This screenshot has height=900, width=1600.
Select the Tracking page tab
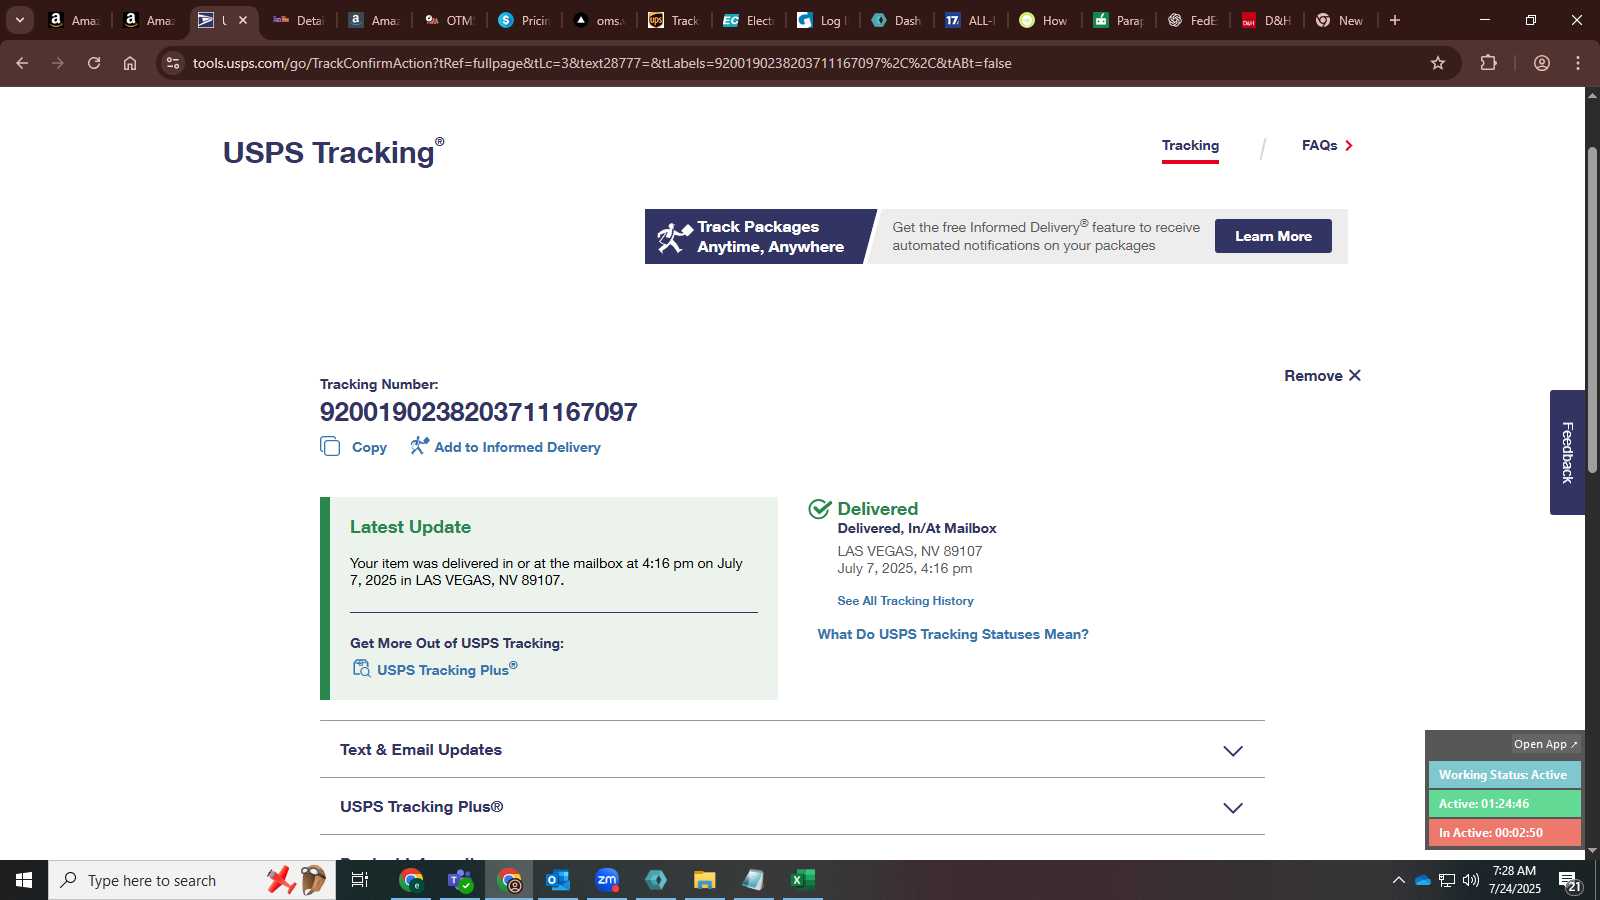pos(1190,146)
